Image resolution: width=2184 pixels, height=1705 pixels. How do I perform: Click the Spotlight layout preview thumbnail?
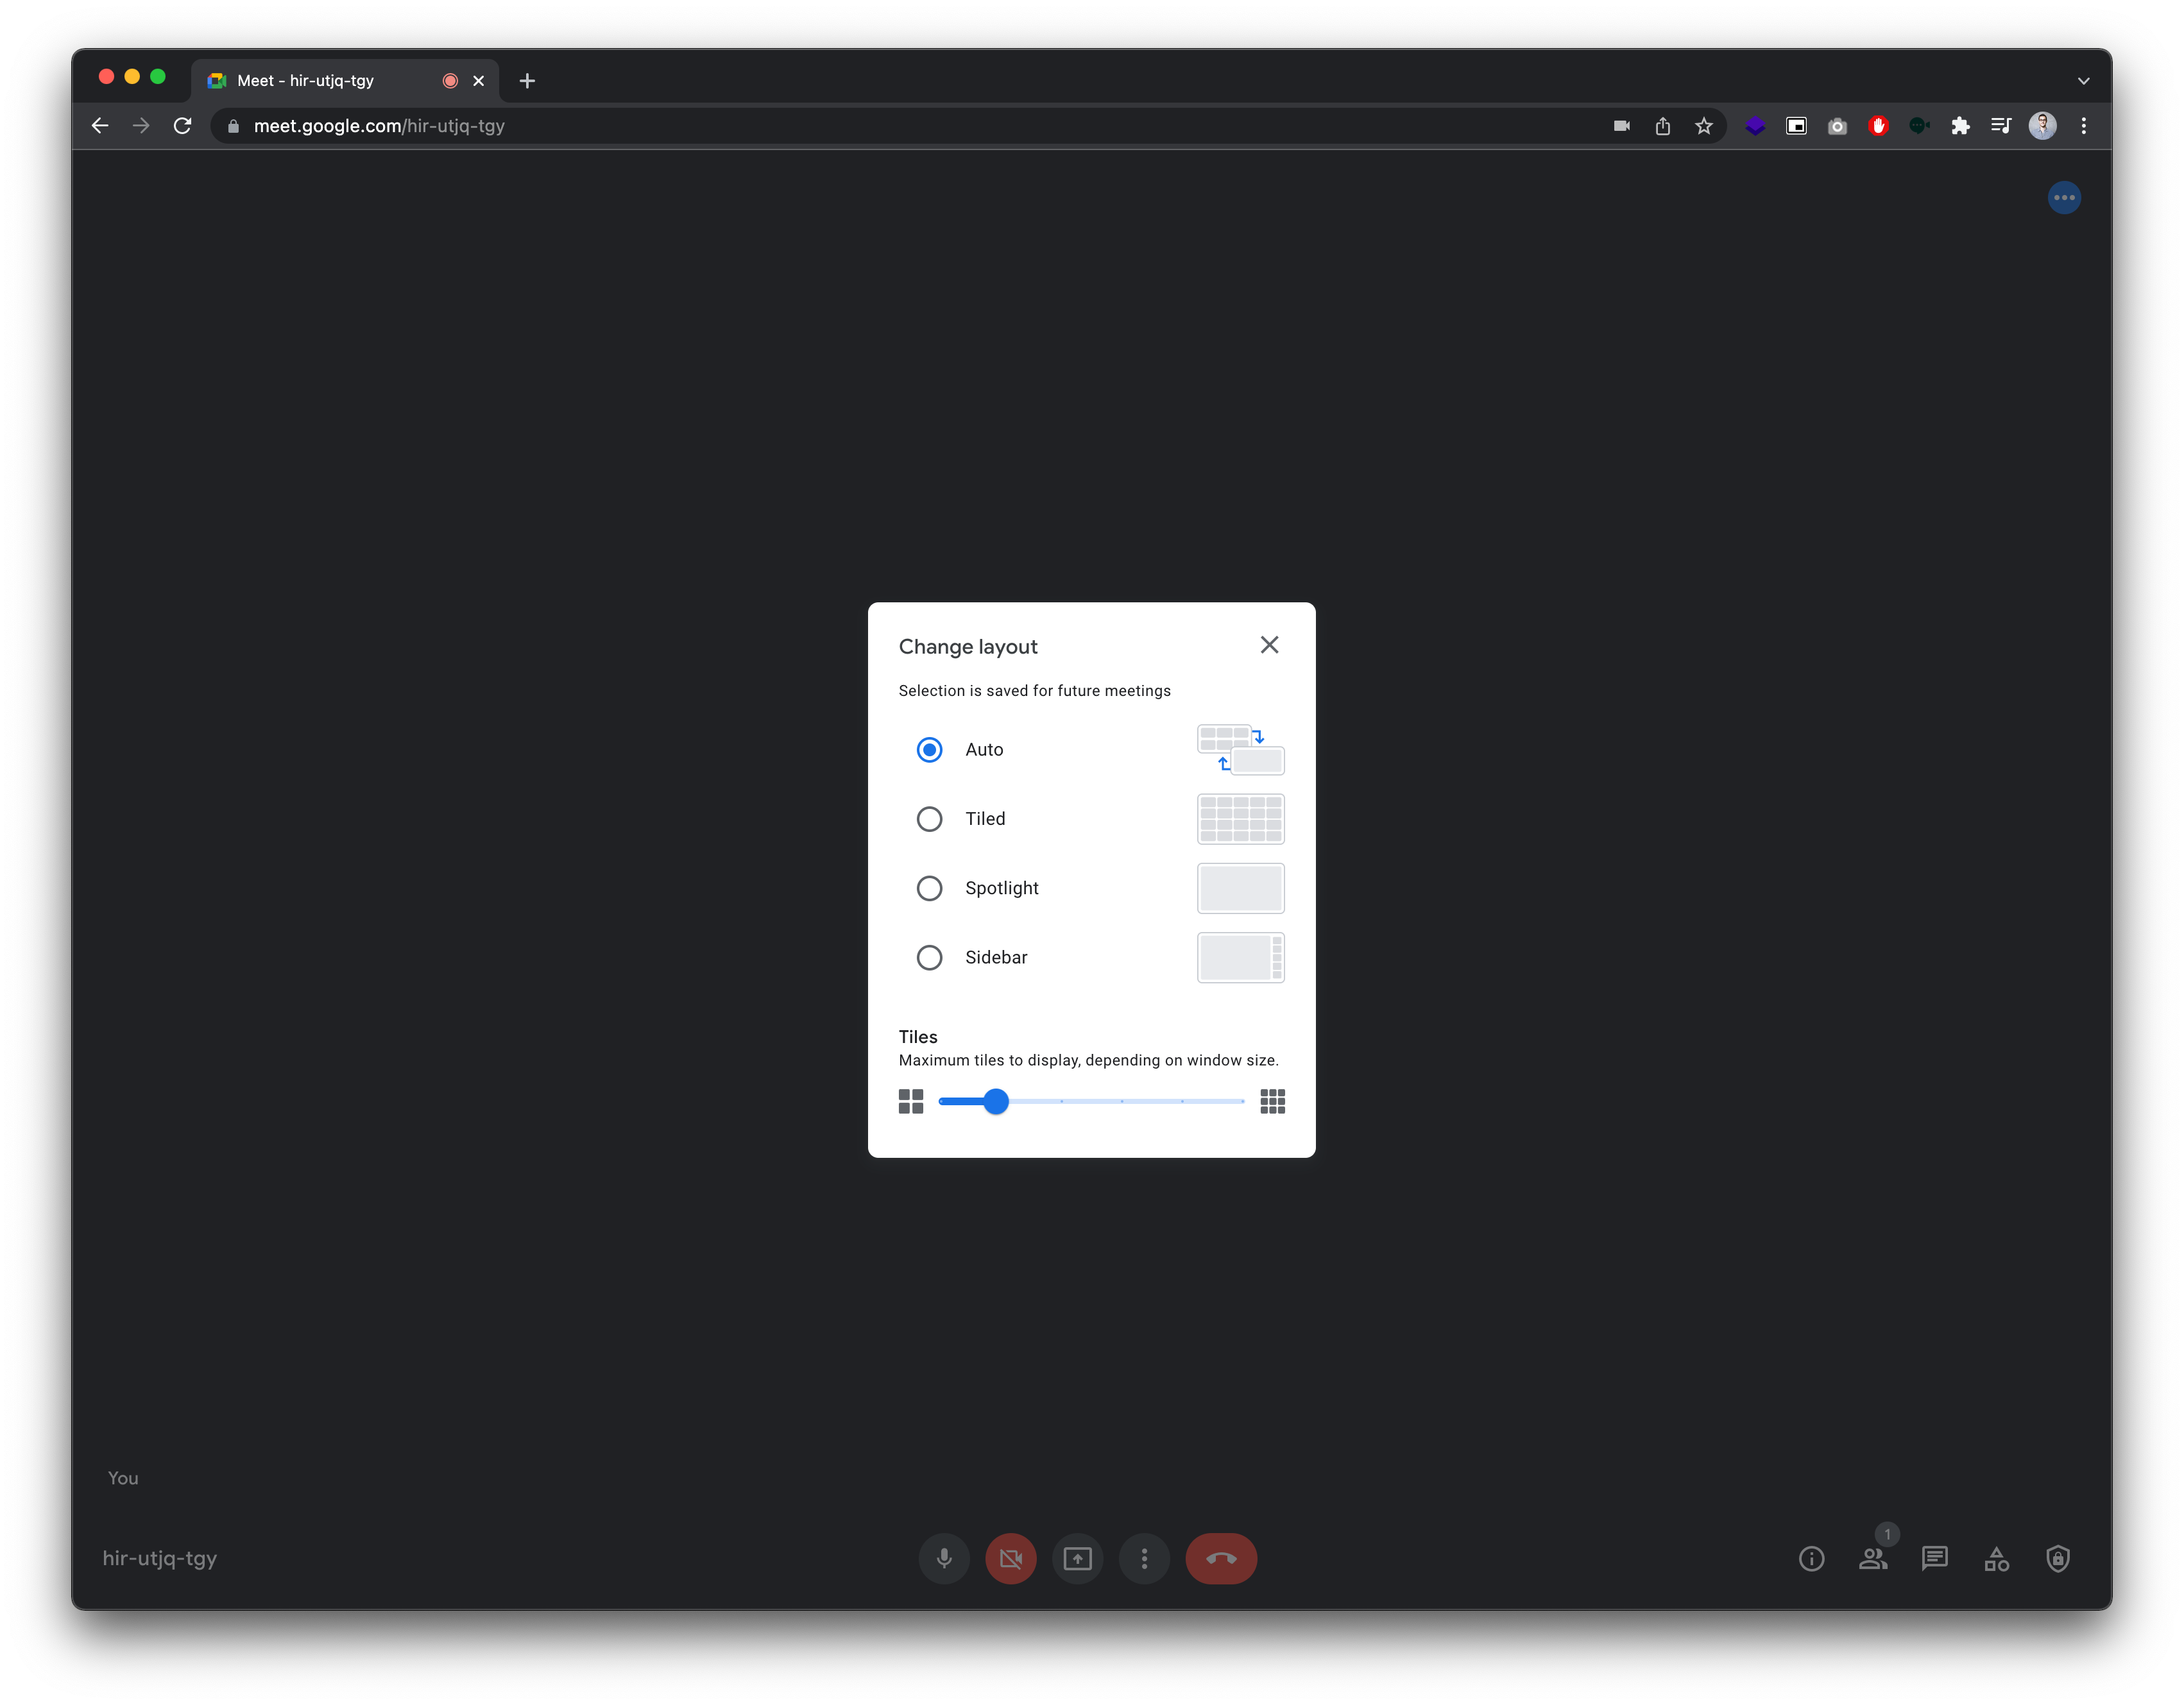[1240, 888]
